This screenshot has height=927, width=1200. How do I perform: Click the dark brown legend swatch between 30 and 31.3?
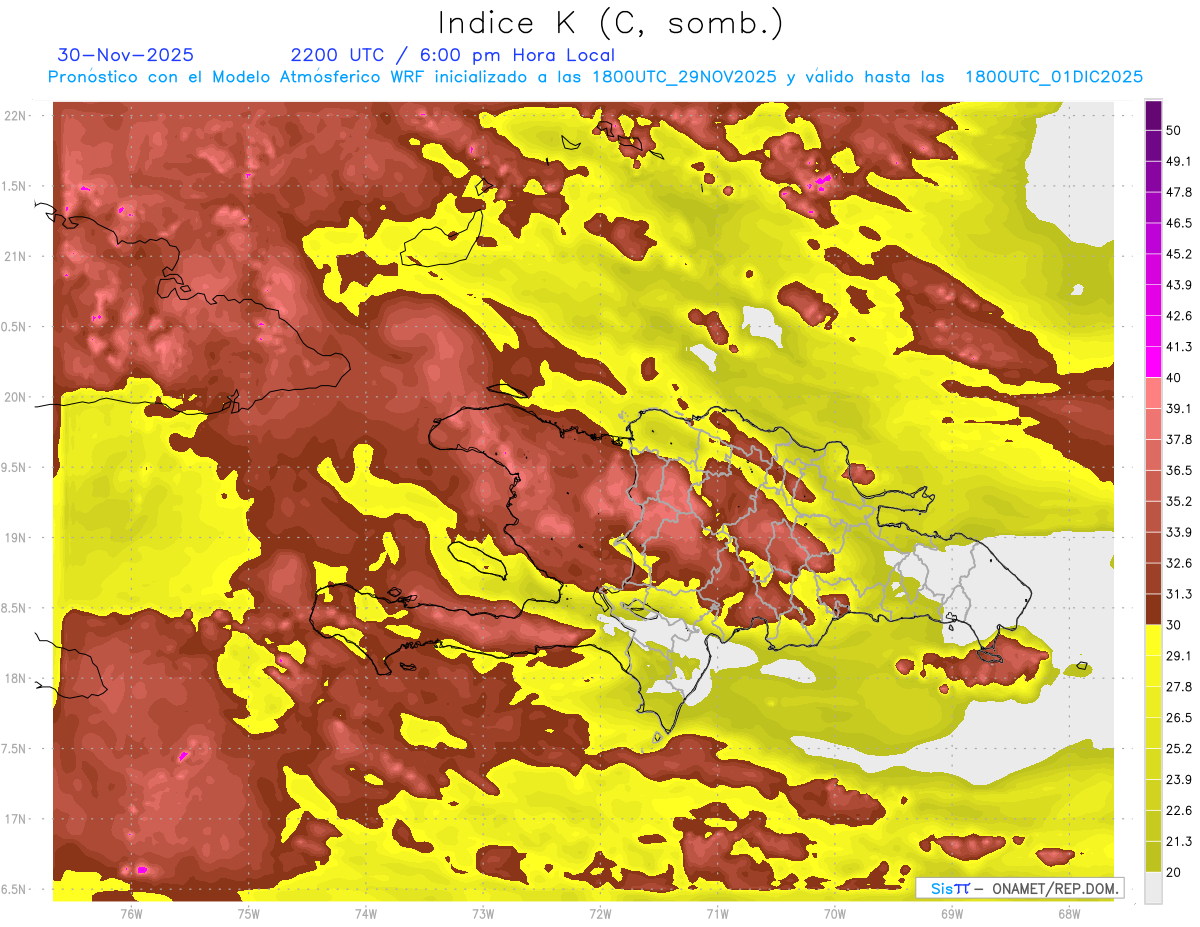point(1153,609)
